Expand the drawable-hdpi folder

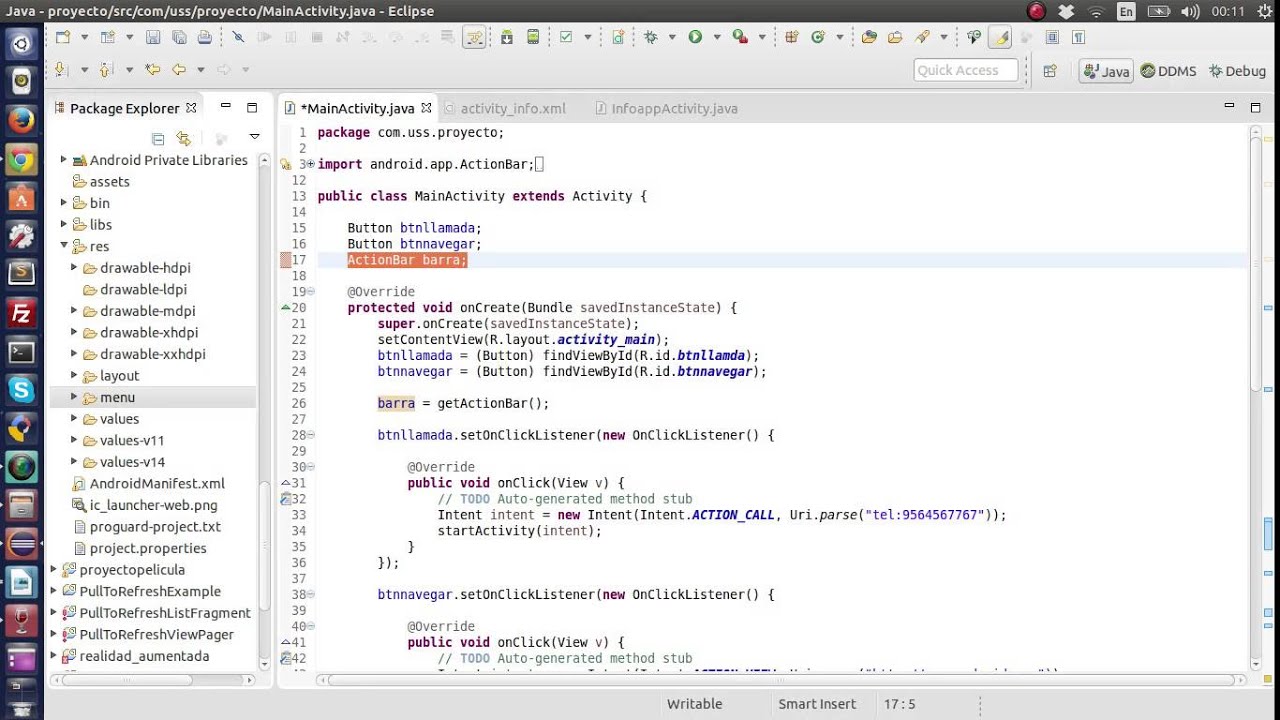pyautogui.click(x=74, y=268)
